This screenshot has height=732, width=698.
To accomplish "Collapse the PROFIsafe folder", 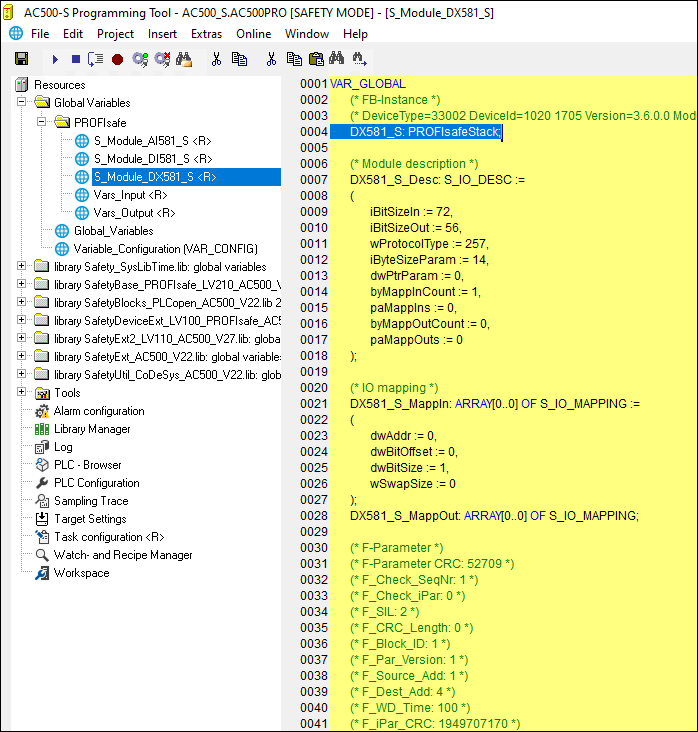I will point(42,122).
